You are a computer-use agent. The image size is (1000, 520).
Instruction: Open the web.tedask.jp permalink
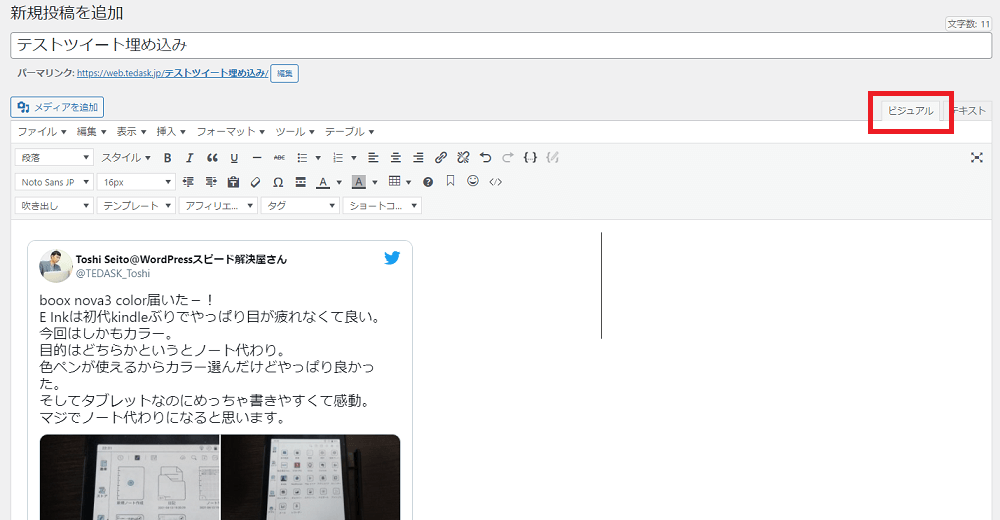click(172, 73)
